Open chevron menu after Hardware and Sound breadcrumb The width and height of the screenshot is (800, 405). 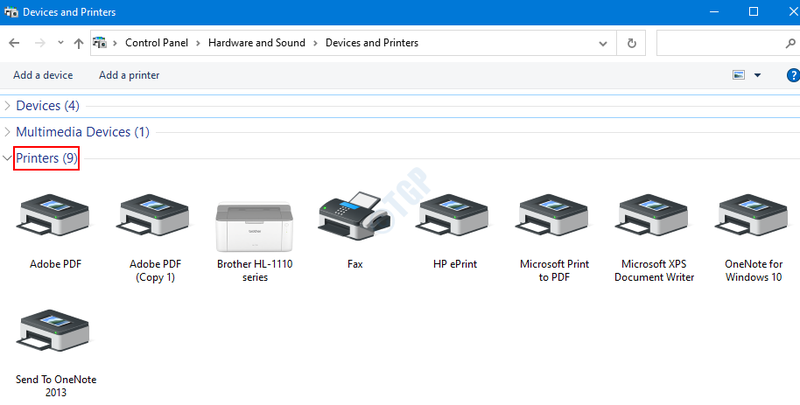(315, 43)
